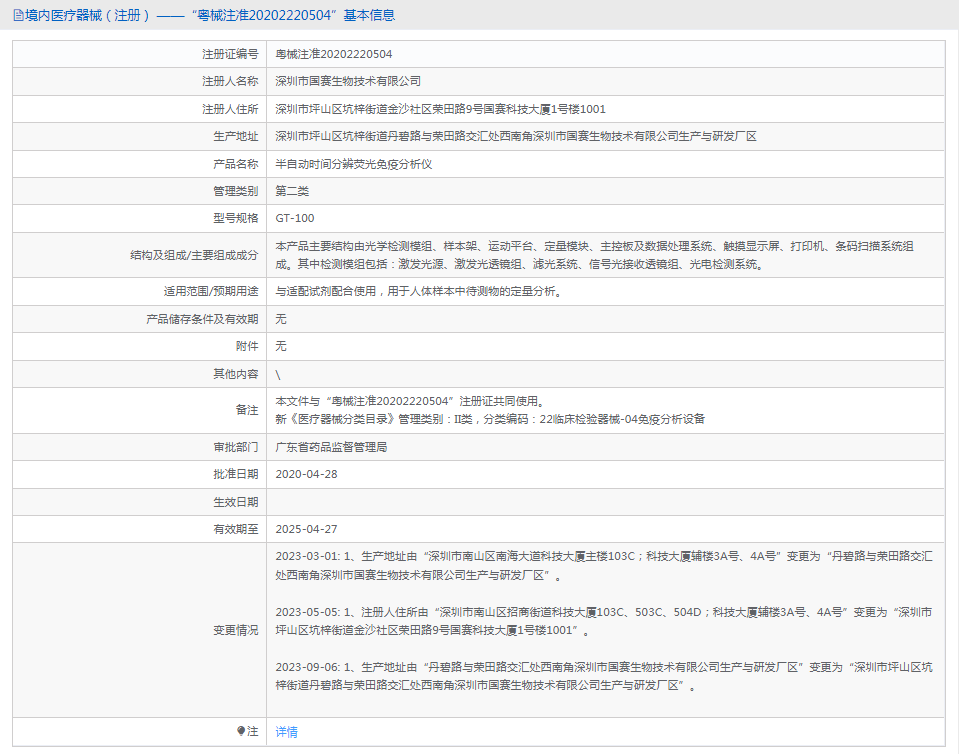Select the 生产地址 value text

pos(516,136)
